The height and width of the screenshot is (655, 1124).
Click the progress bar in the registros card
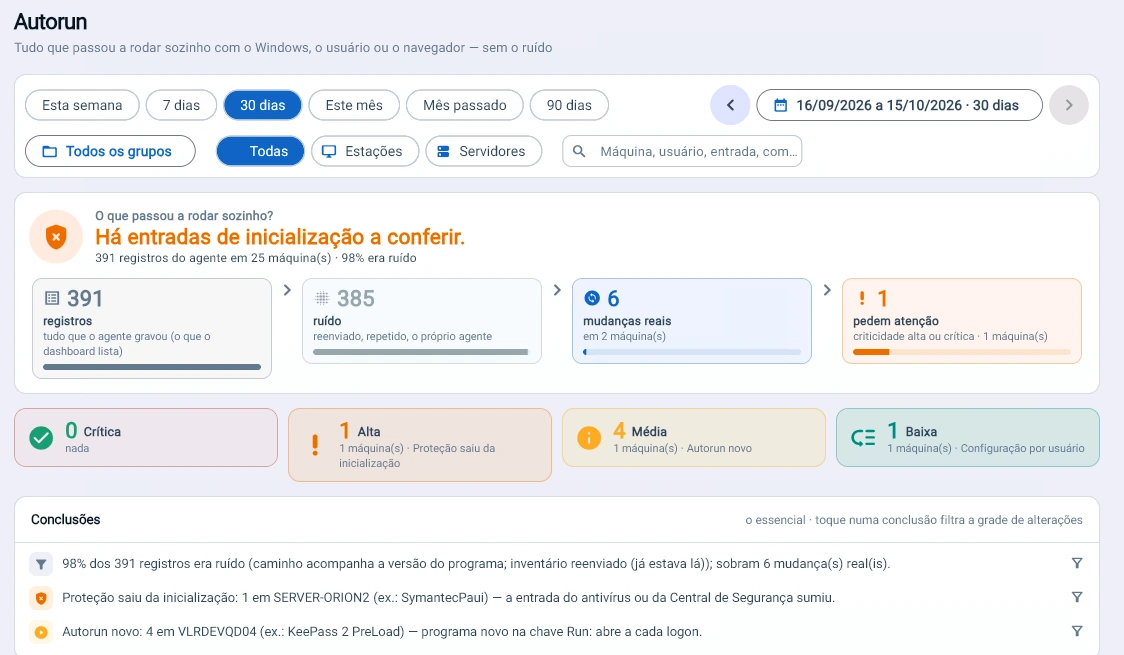point(152,367)
